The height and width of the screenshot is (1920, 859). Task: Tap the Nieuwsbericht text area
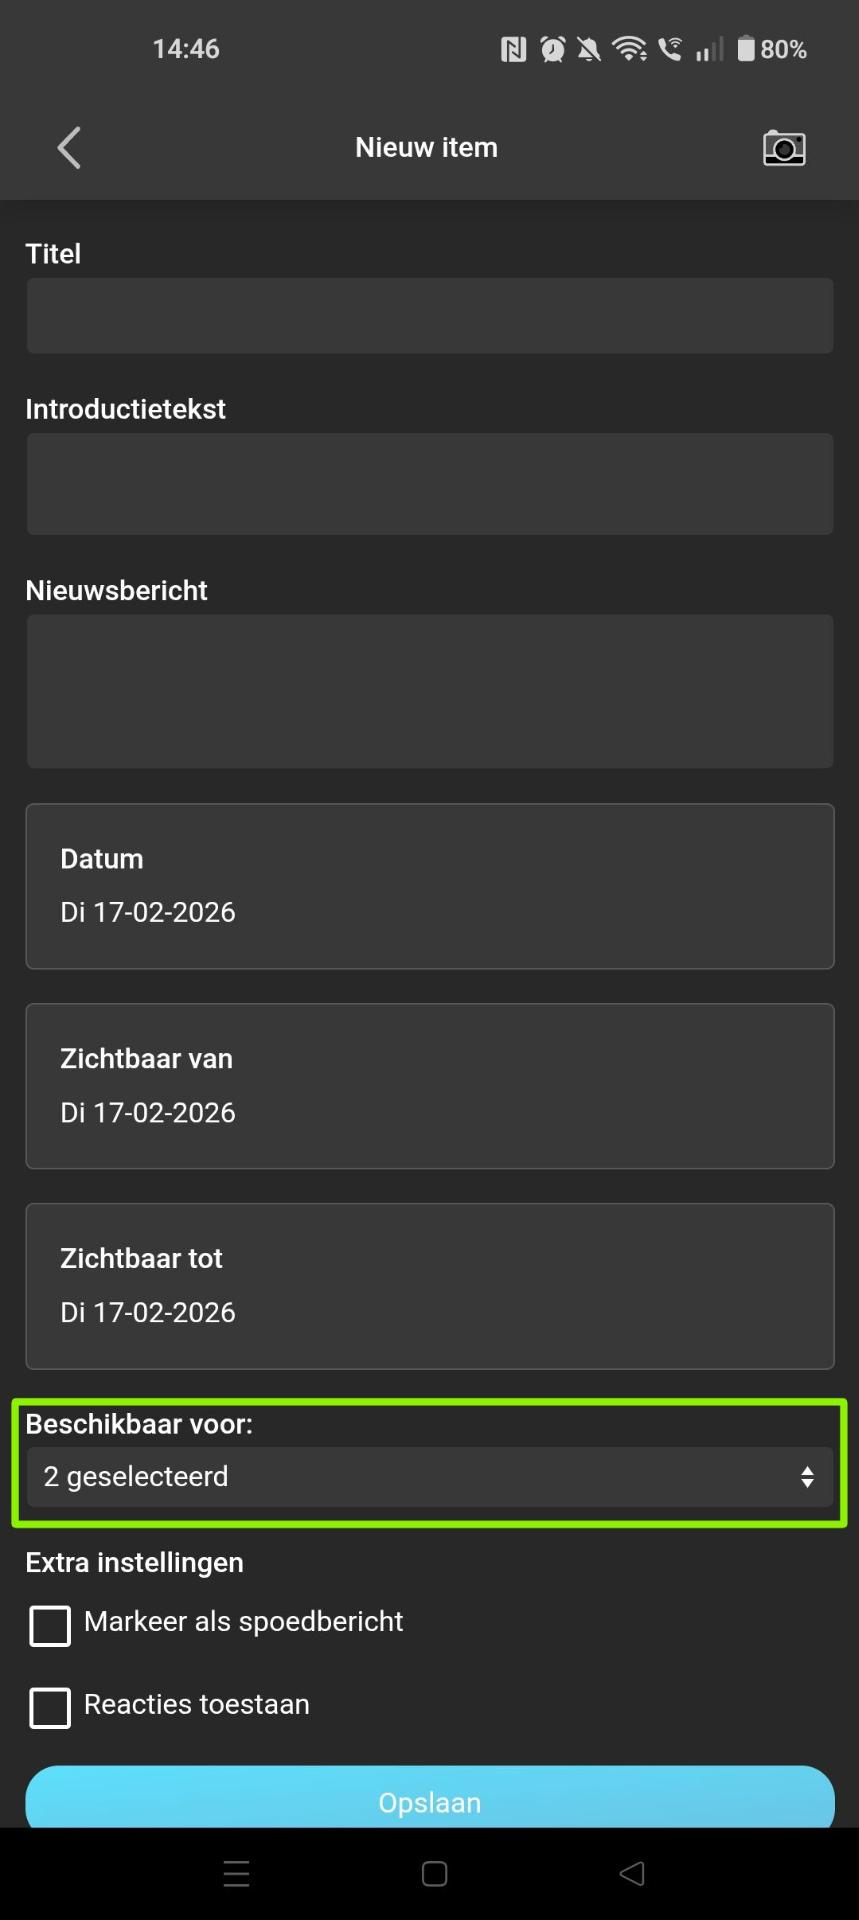point(430,691)
